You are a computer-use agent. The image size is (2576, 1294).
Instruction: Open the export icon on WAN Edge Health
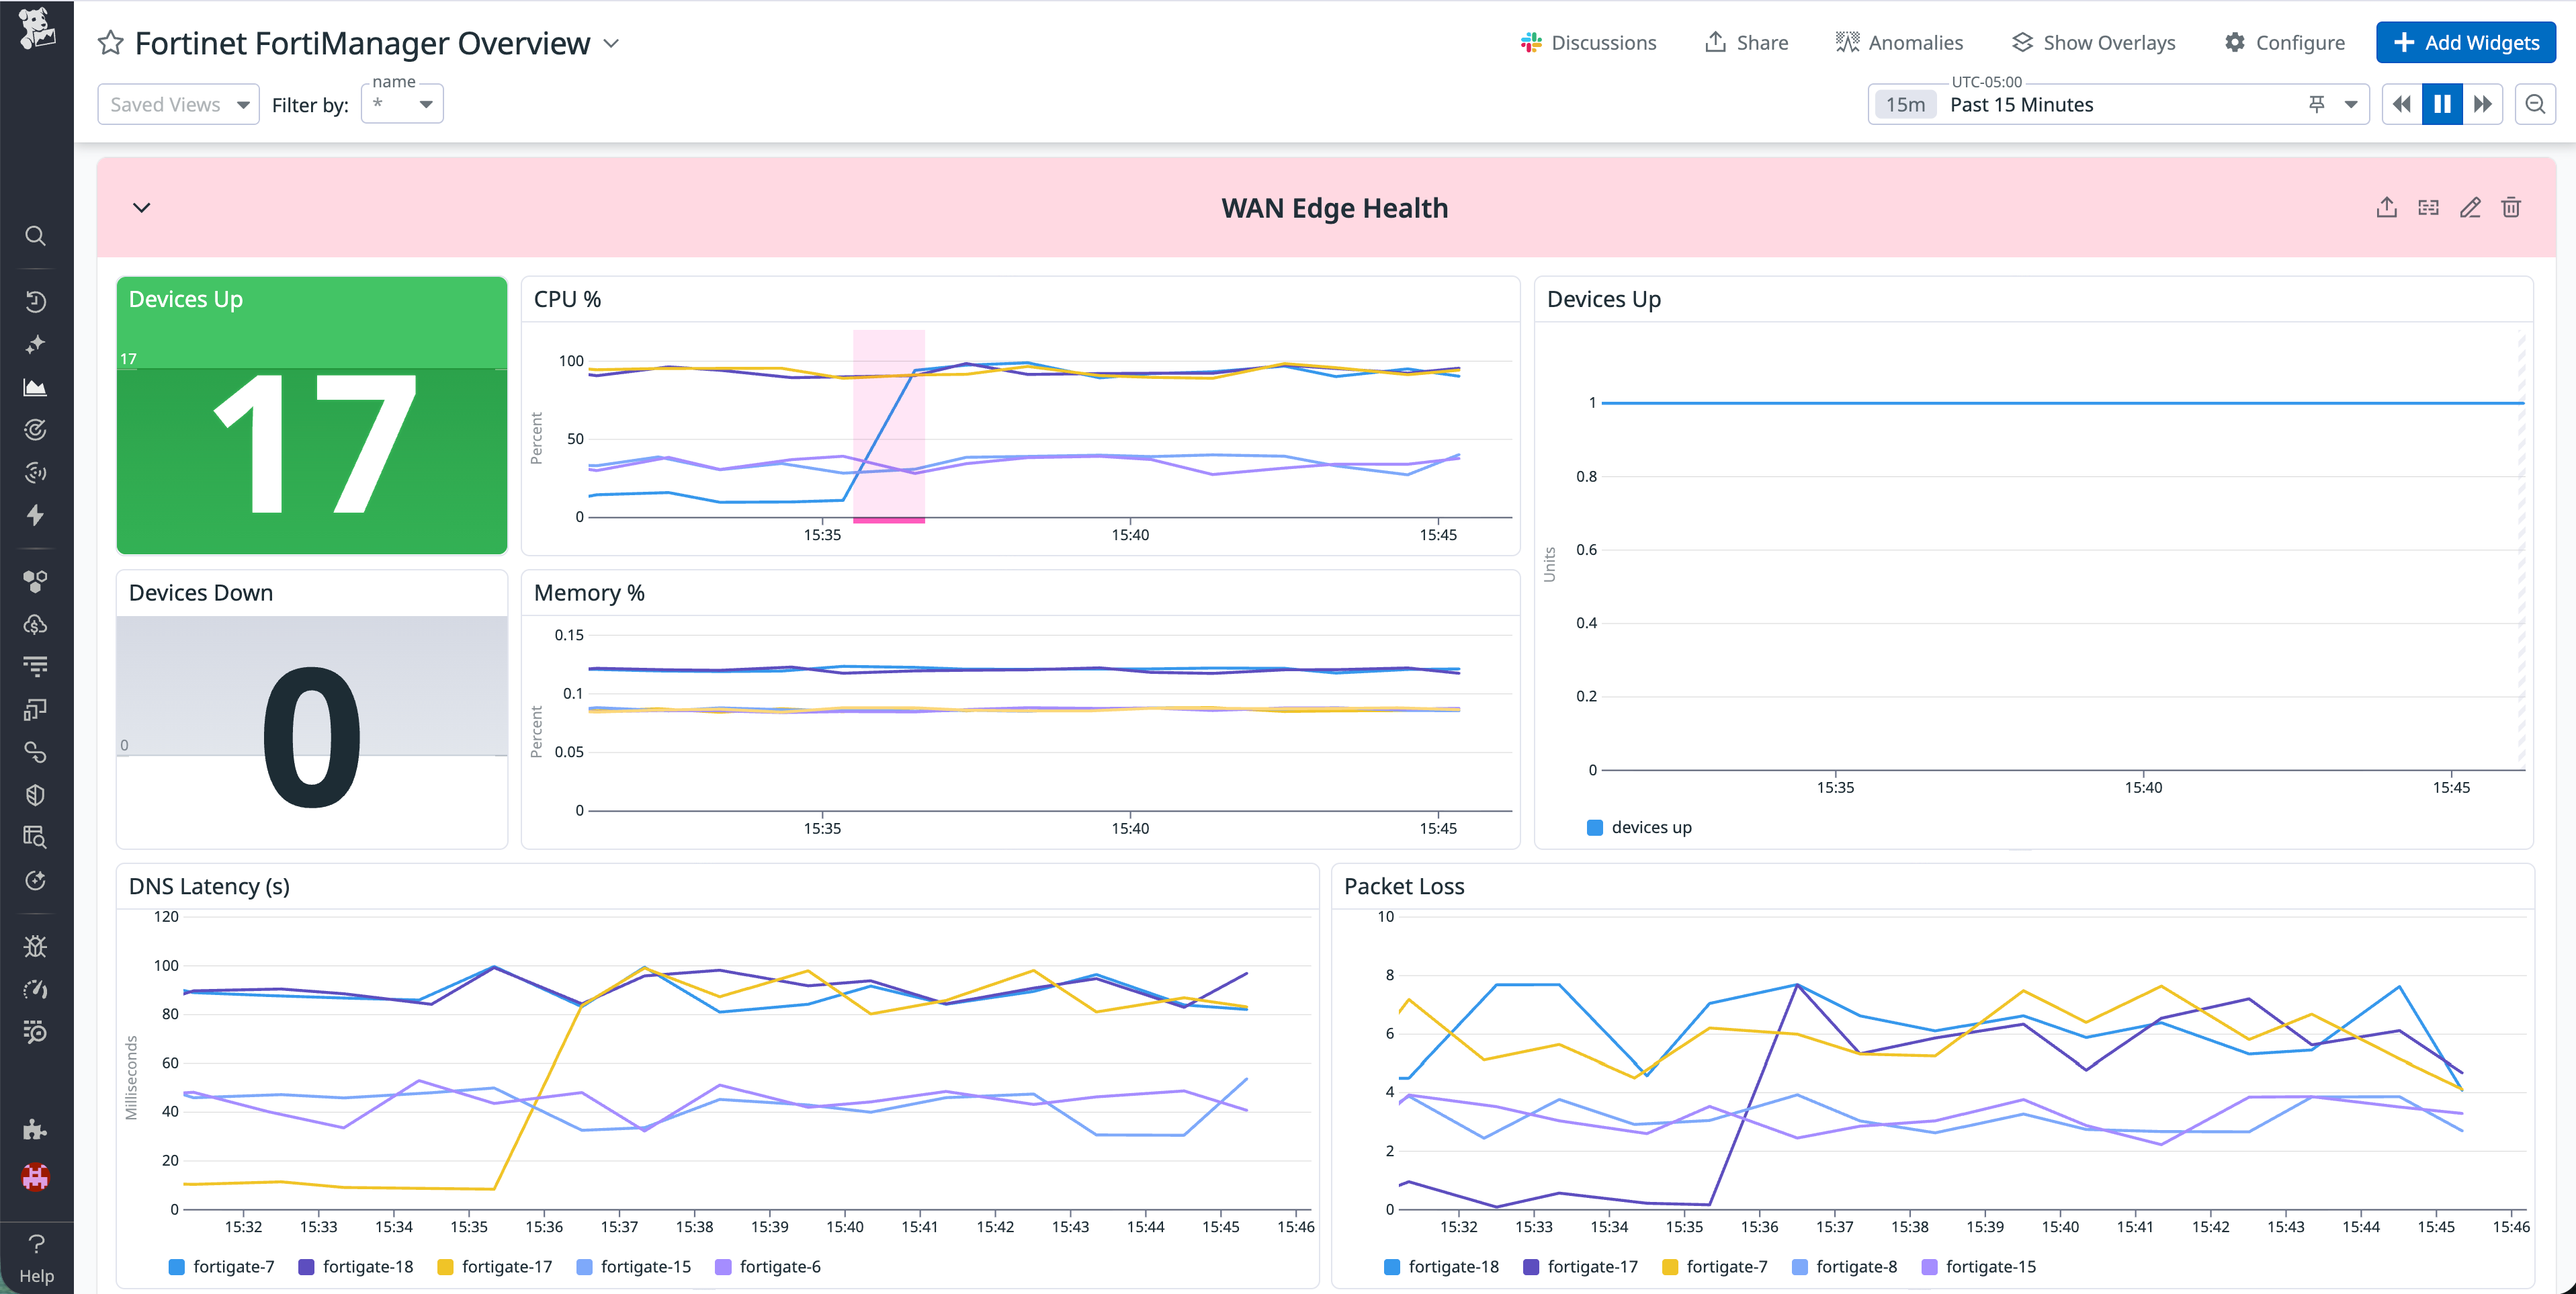pos(2387,207)
